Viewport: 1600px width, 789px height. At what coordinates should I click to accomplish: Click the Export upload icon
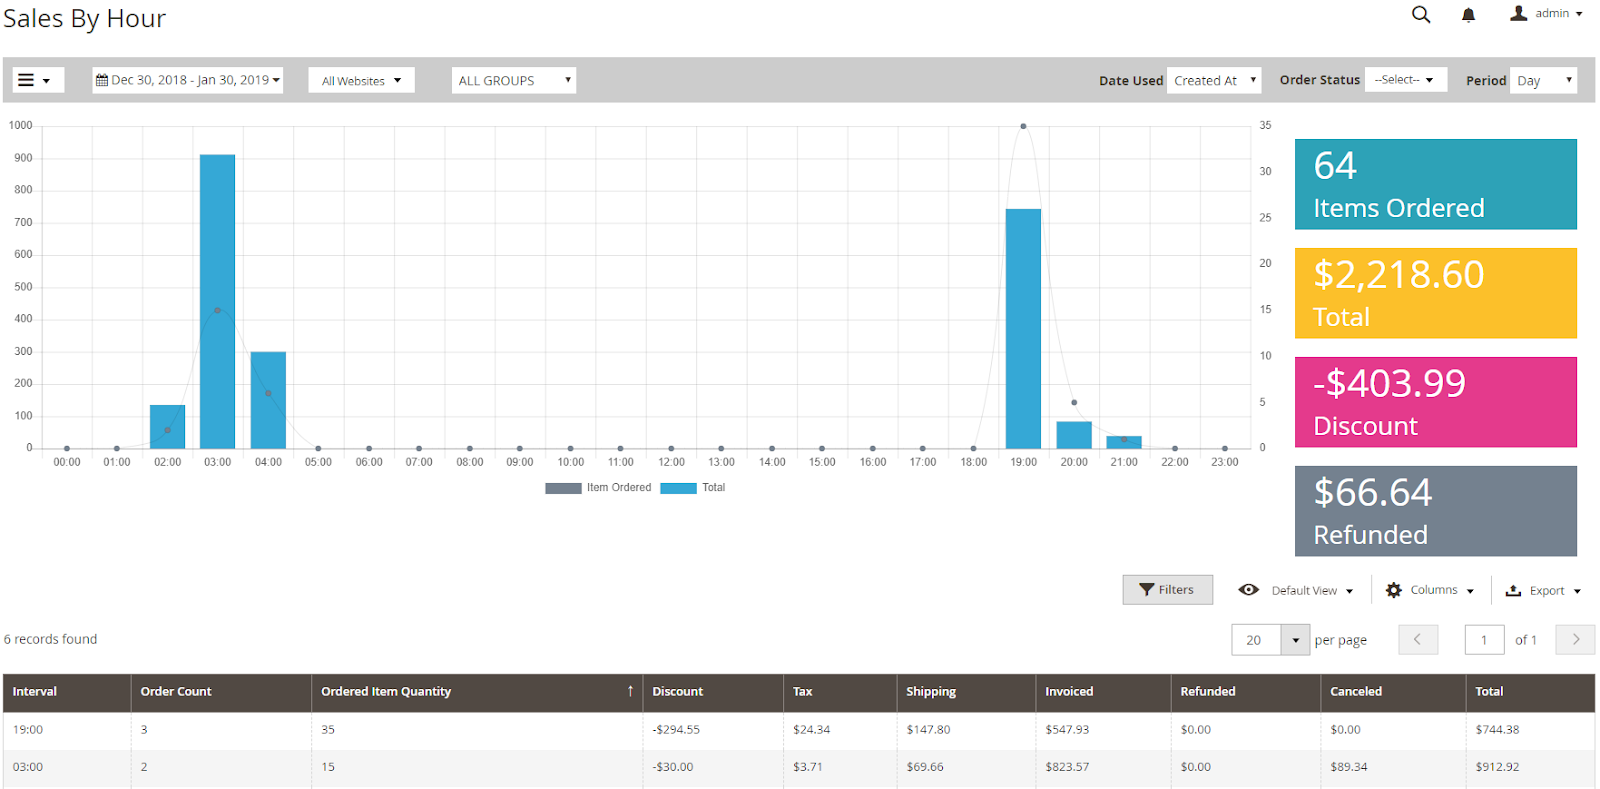(x=1514, y=591)
